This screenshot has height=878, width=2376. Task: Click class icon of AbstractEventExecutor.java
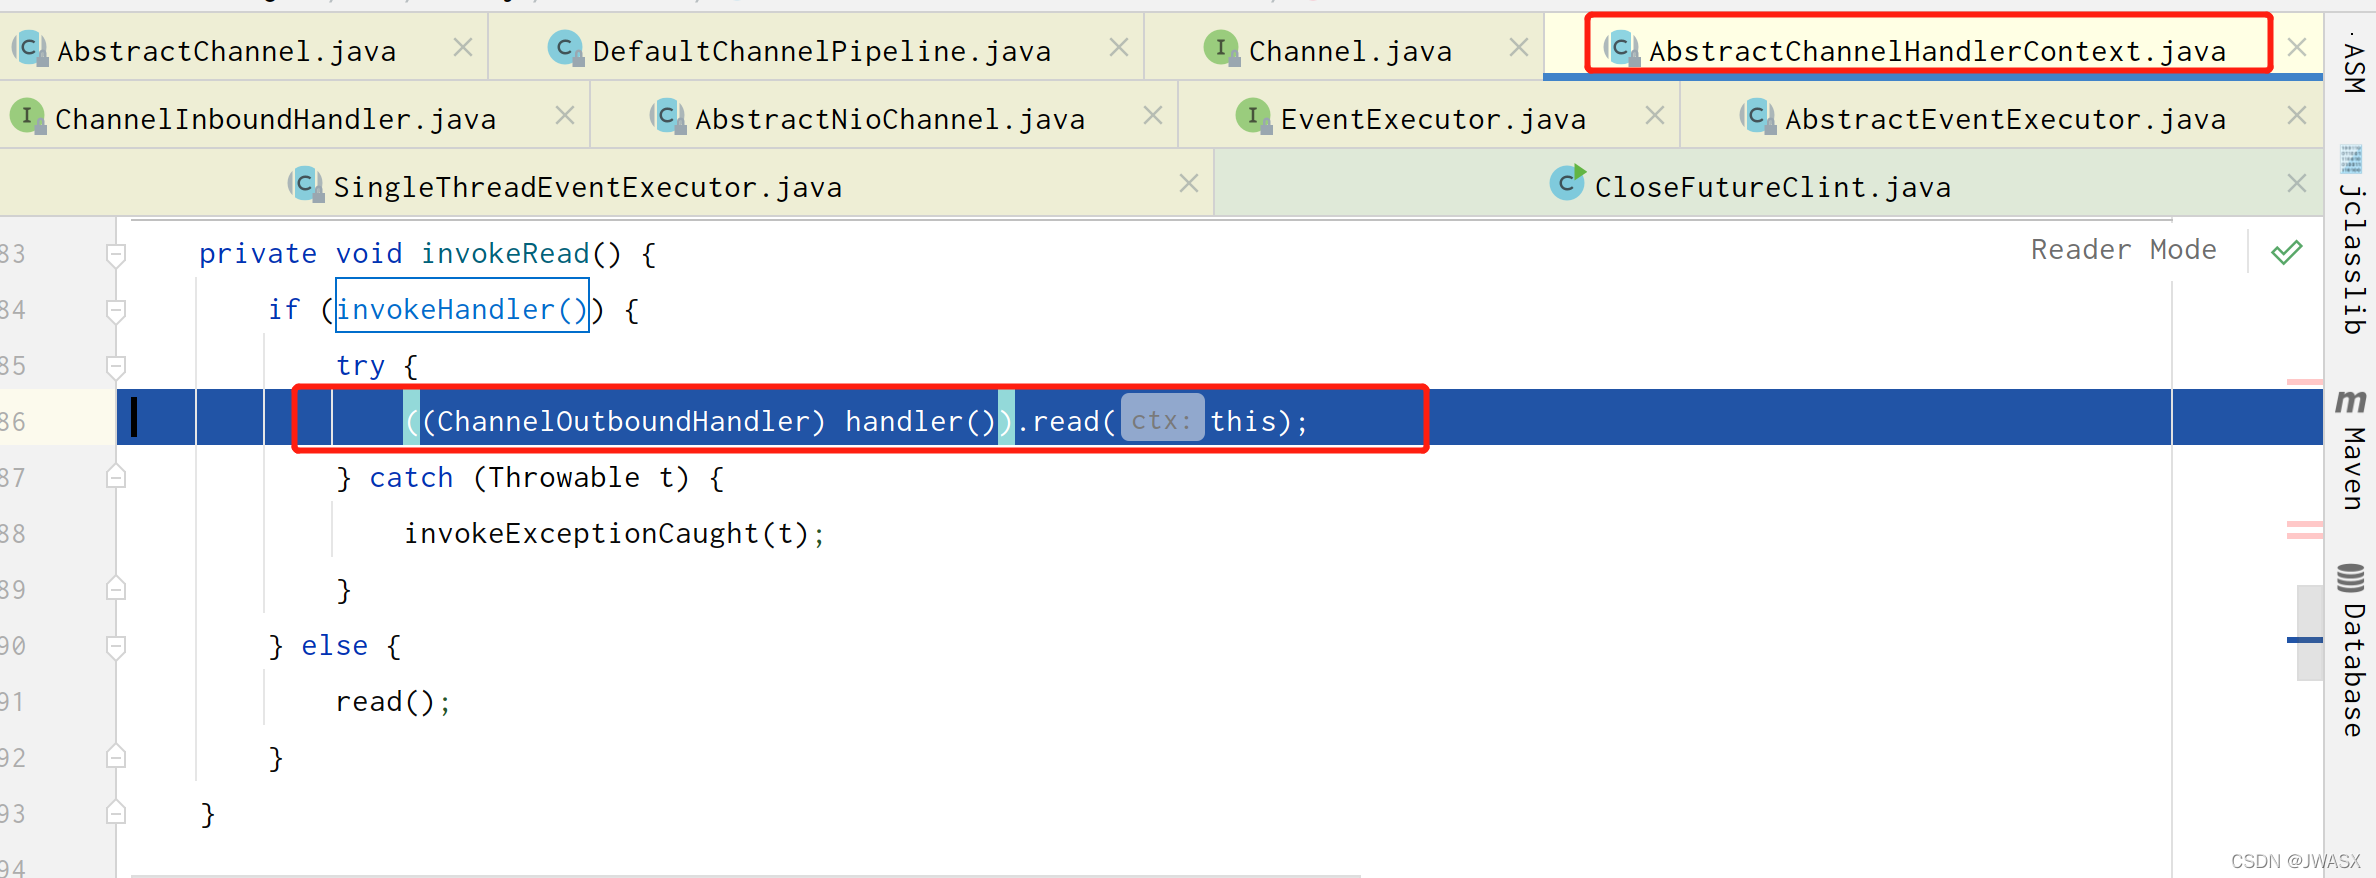[1757, 116]
